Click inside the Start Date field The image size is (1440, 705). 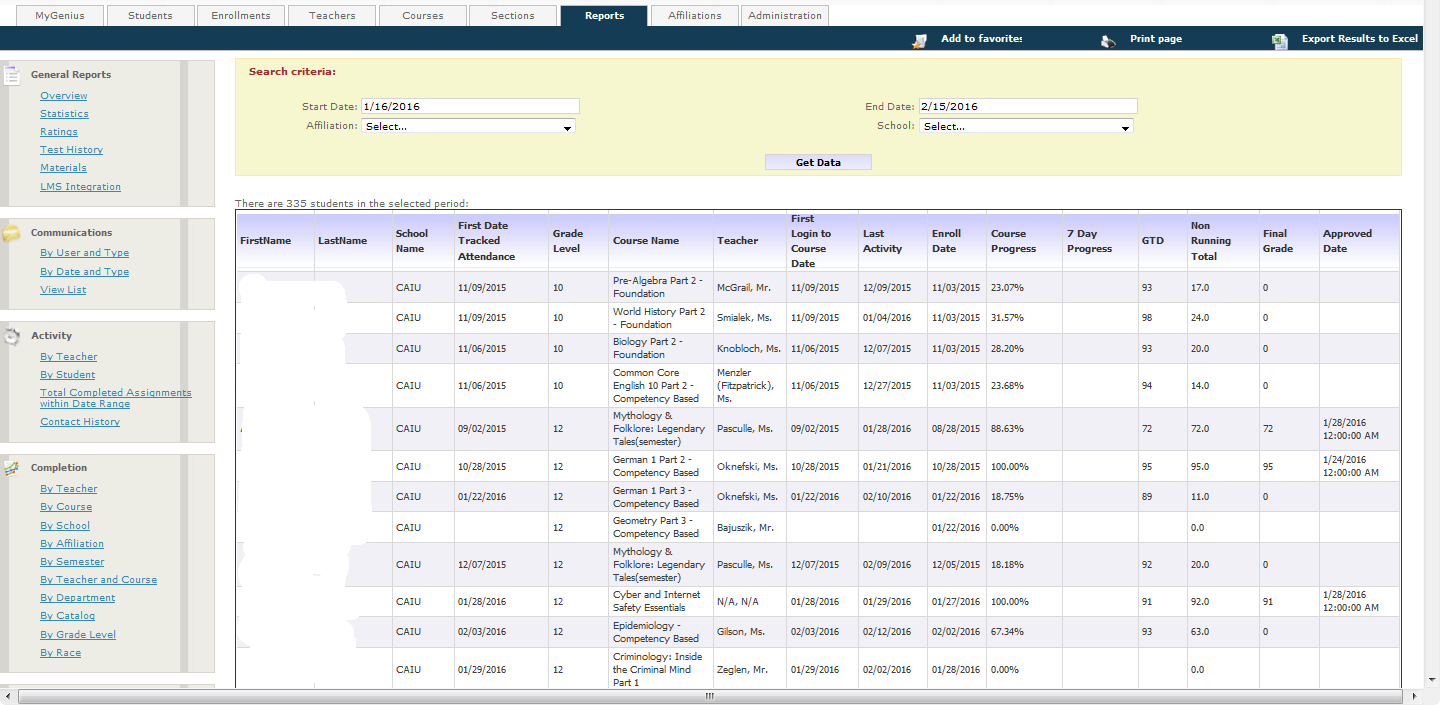pos(470,106)
